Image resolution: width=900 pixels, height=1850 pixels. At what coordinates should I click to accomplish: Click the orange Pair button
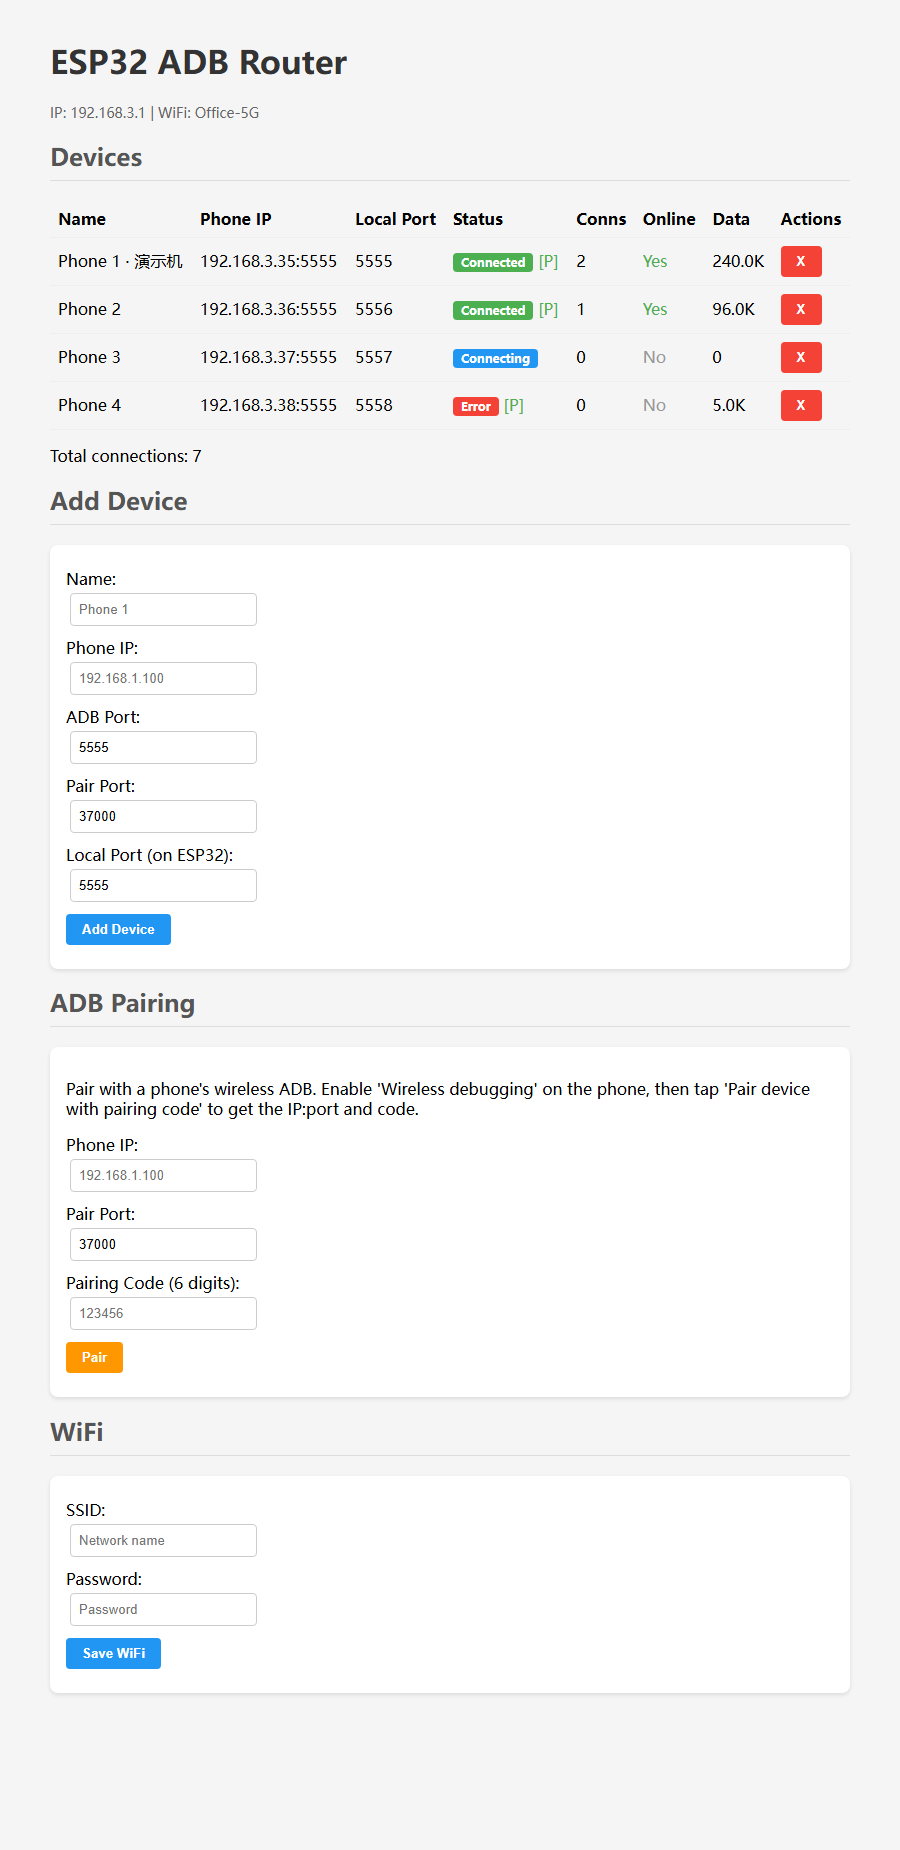click(94, 1357)
